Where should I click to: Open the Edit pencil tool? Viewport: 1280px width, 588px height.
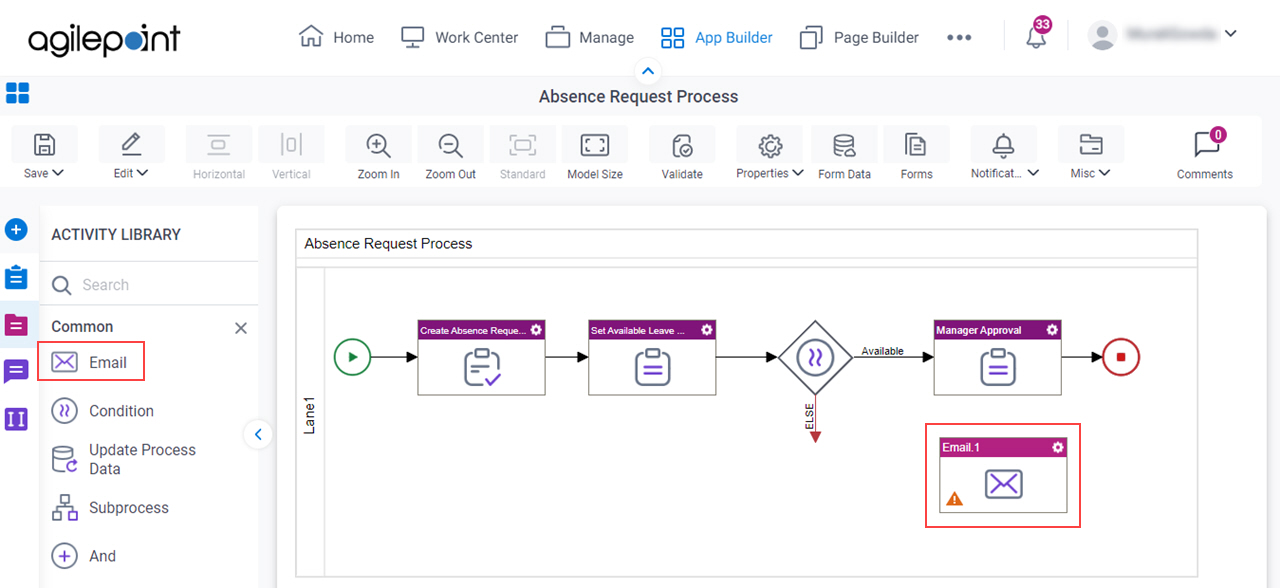(131, 145)
